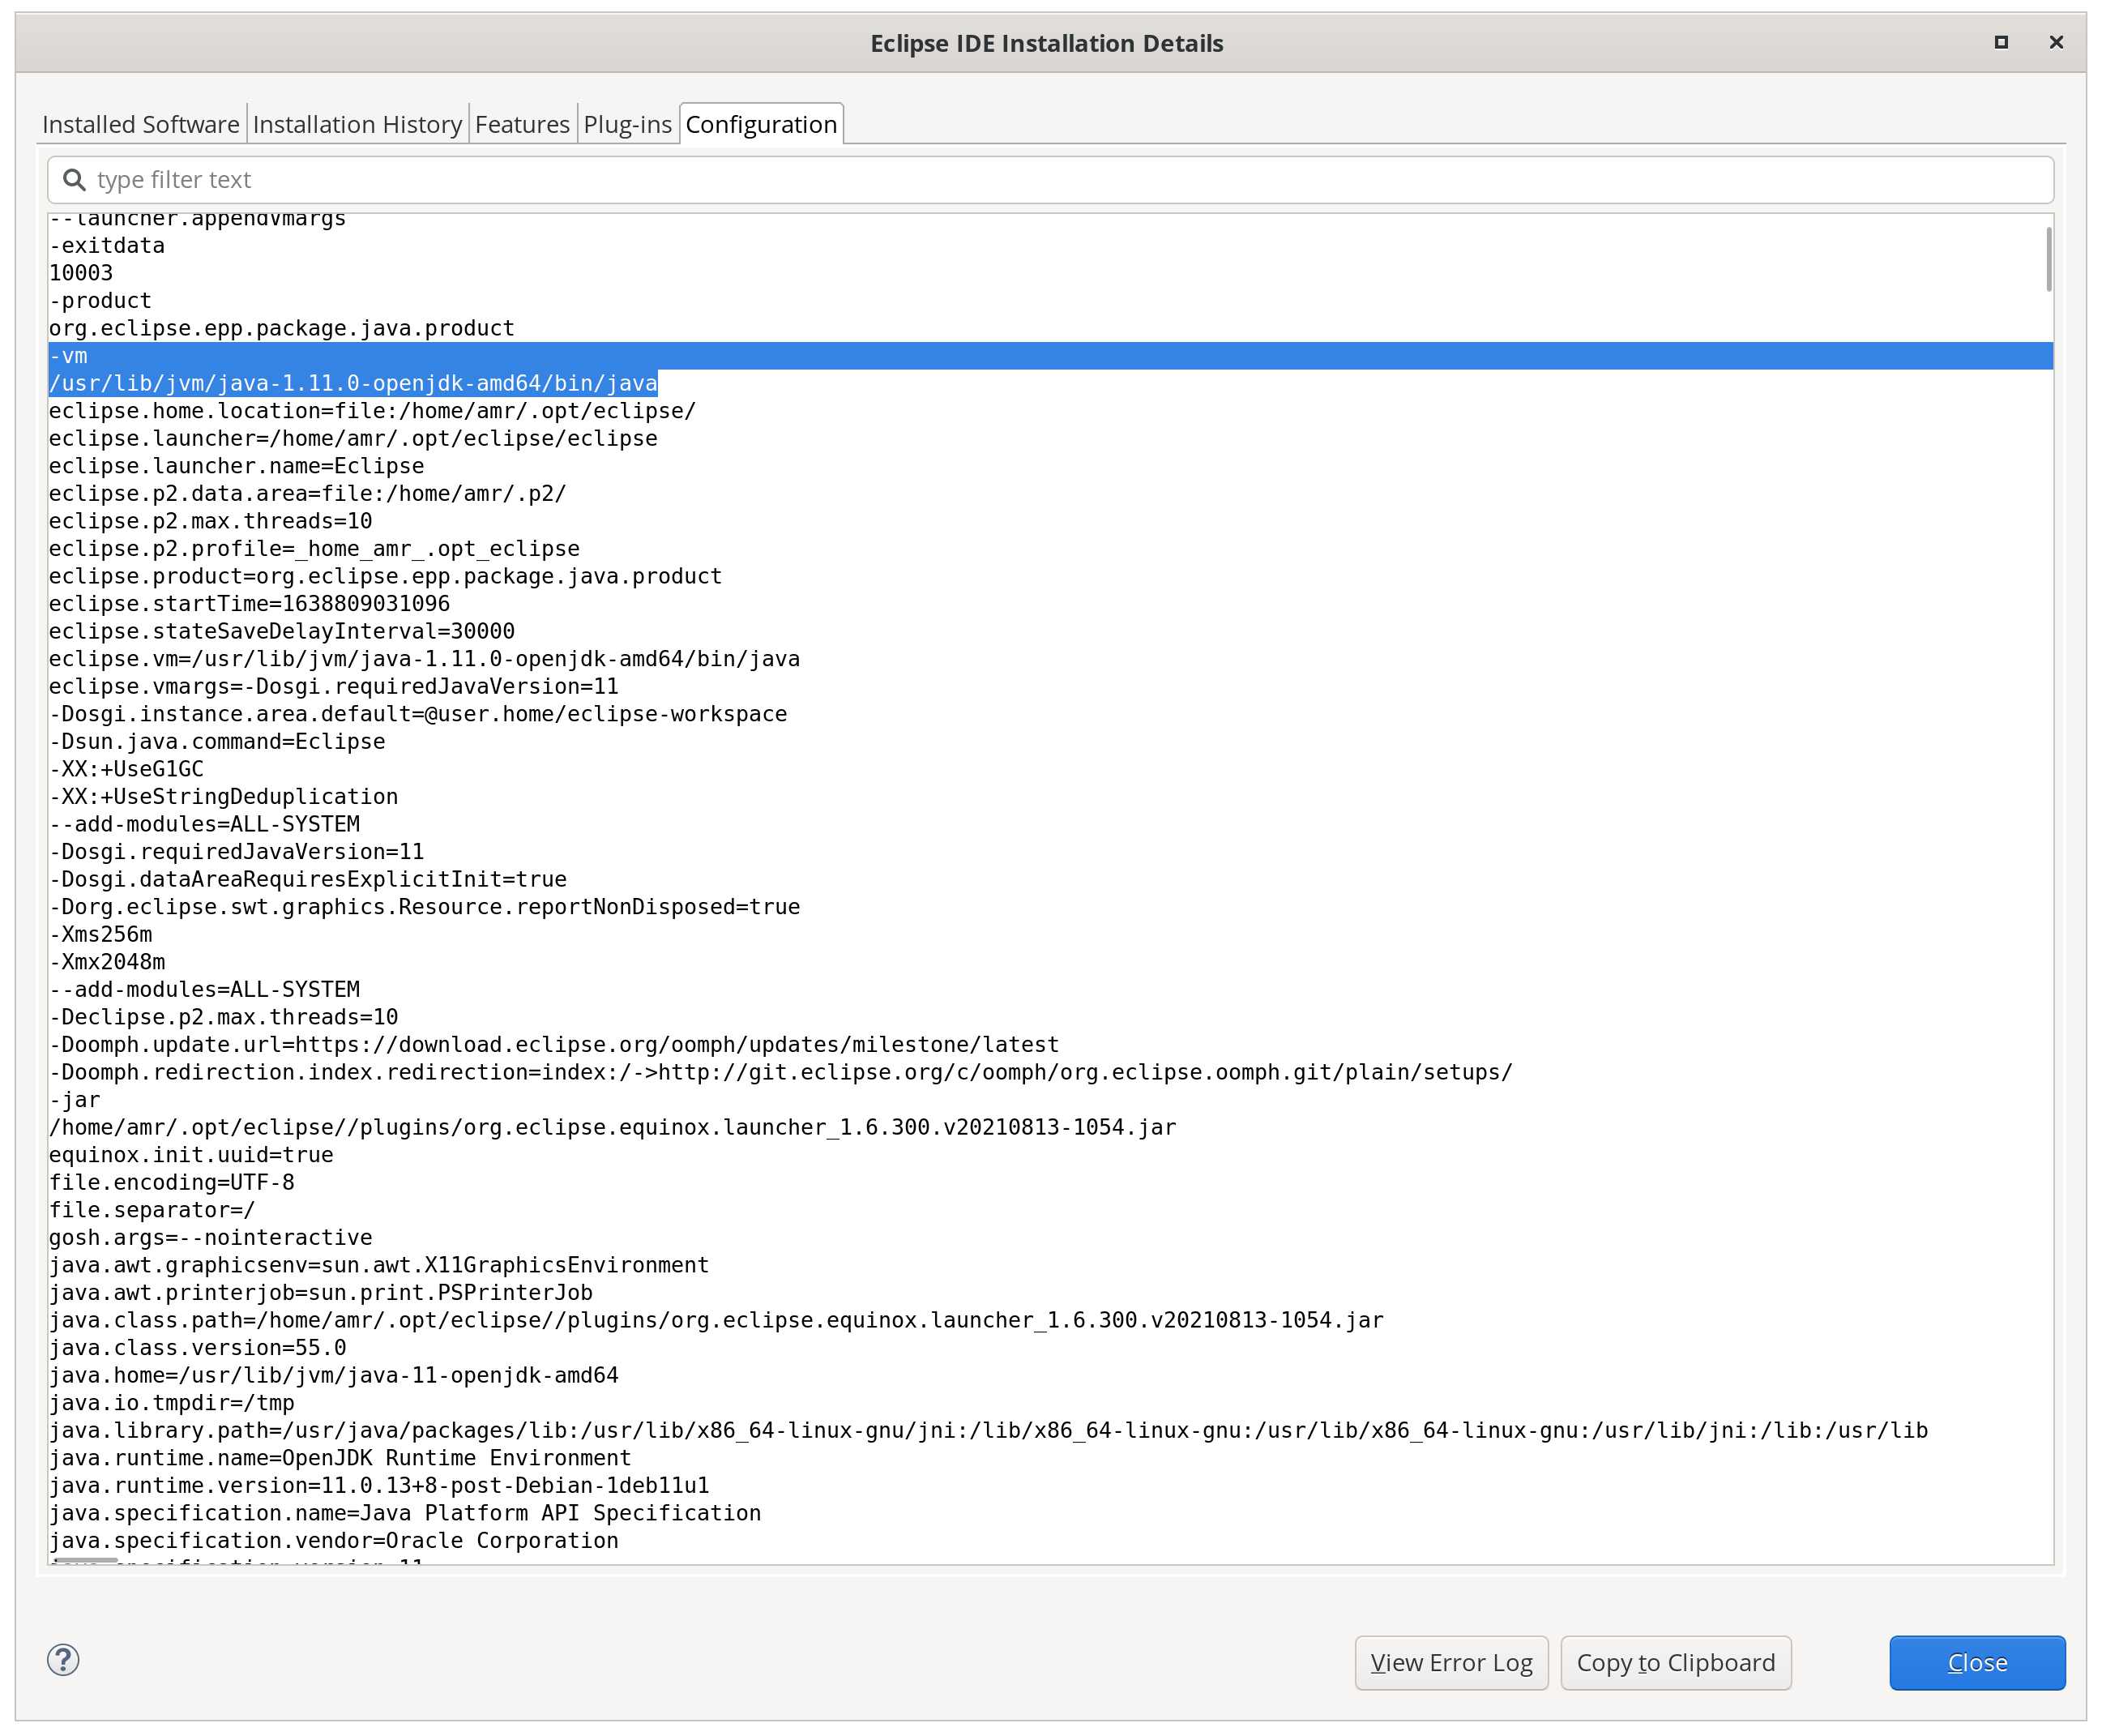Open the Installation History tab
2102x1736 pixels.
pos(357,124)
